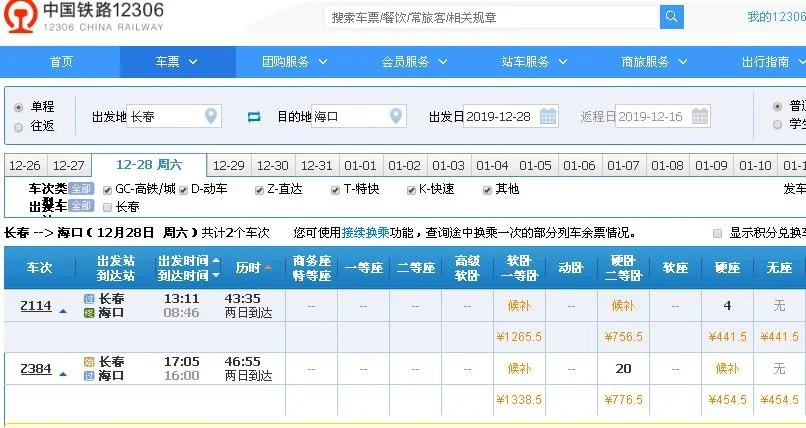Screen dimensions: 806x428
Task: Click Z114 硬座 cell showing 4
Action: tap(727, 306)
